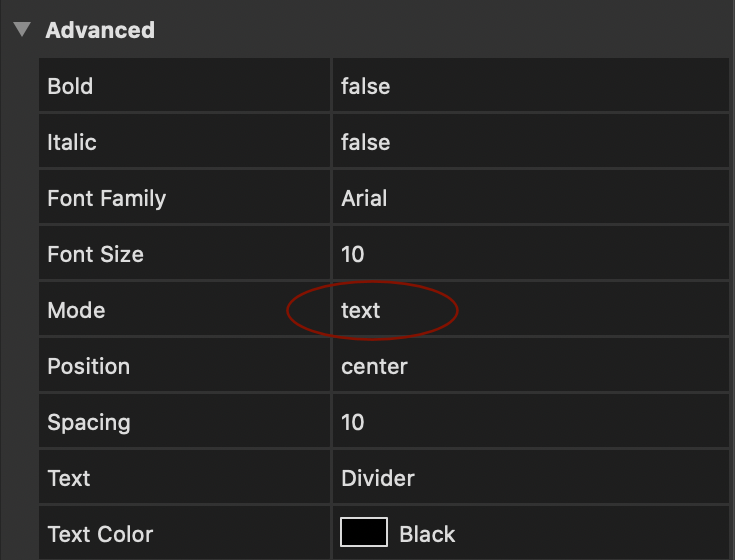Select the Position property label

pos(88,366)
